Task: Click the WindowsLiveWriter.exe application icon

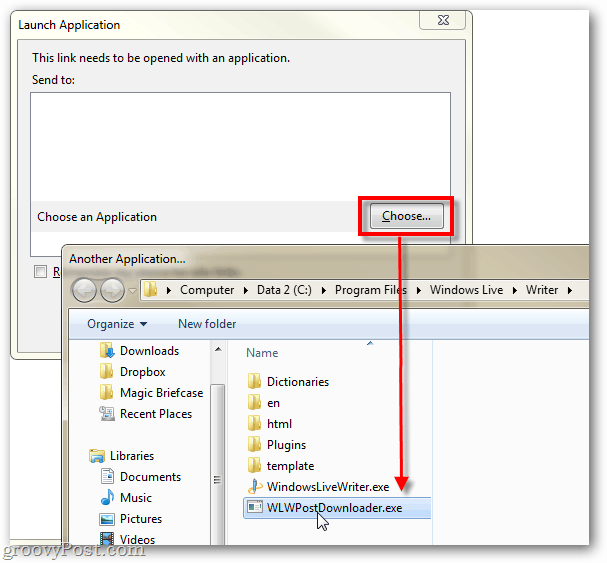Action: (255, 486)
